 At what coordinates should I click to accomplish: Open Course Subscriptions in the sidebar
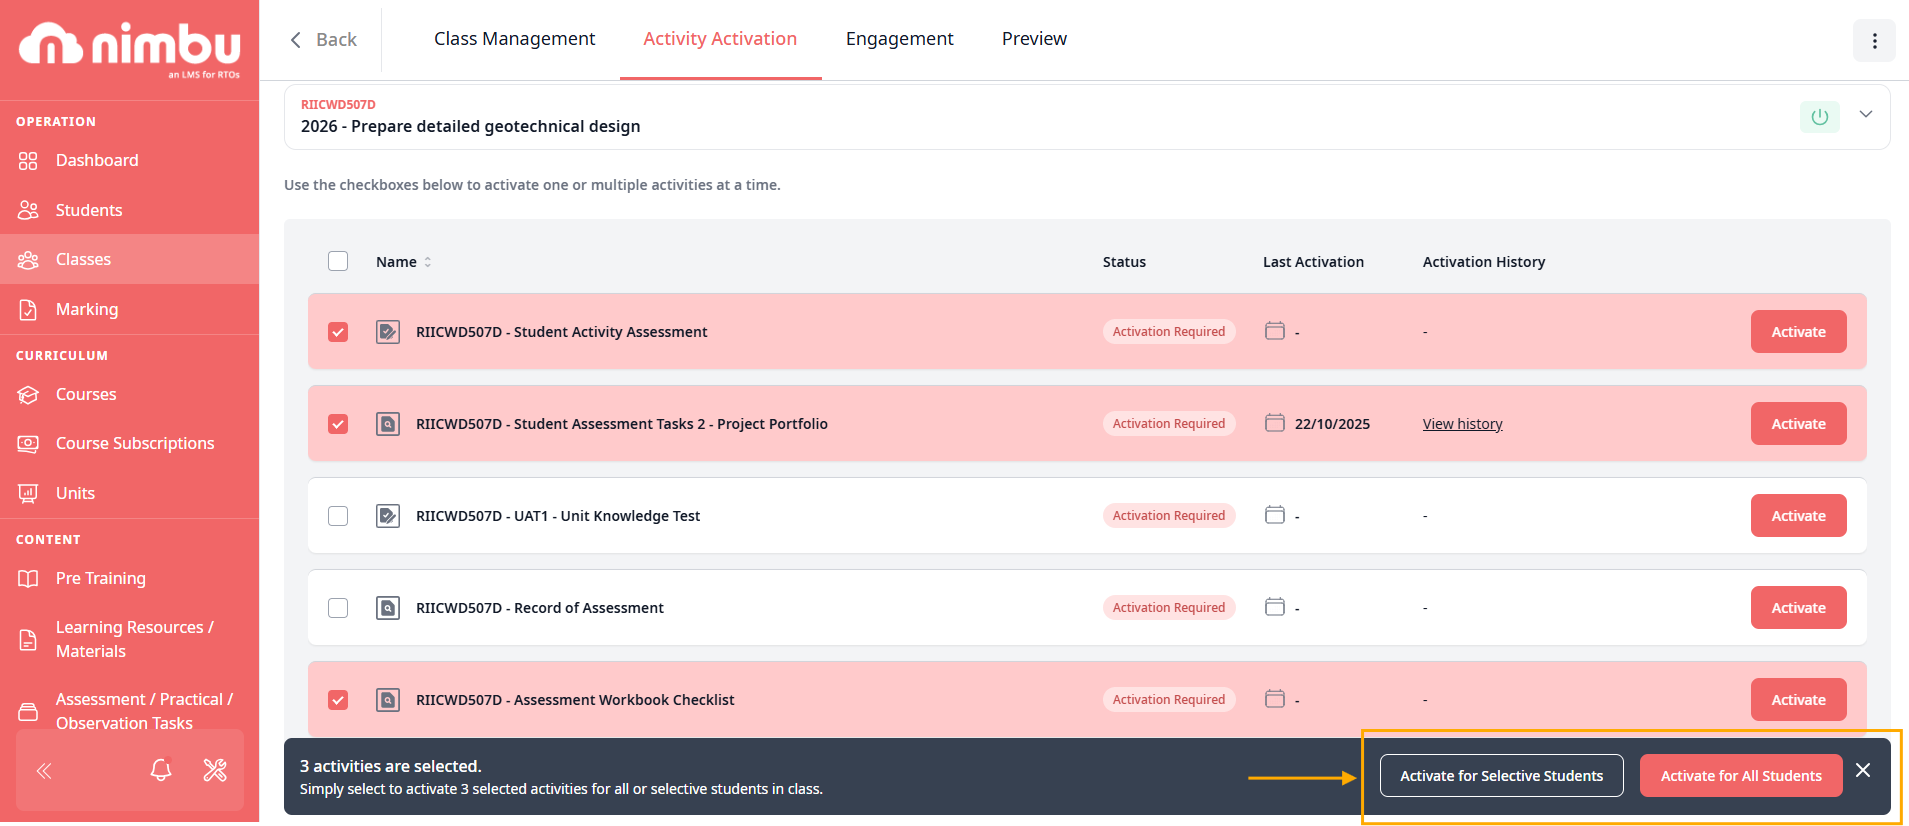click(135, 443)
